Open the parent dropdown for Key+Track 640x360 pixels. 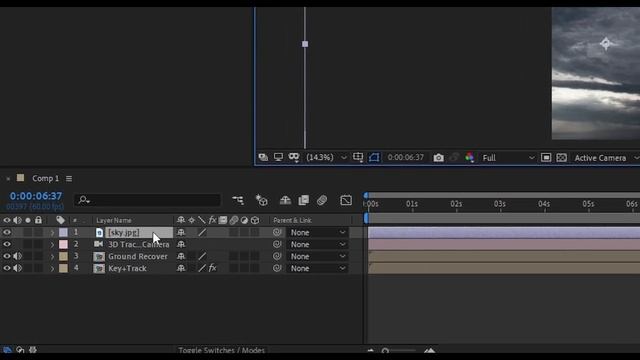[317, 268]
